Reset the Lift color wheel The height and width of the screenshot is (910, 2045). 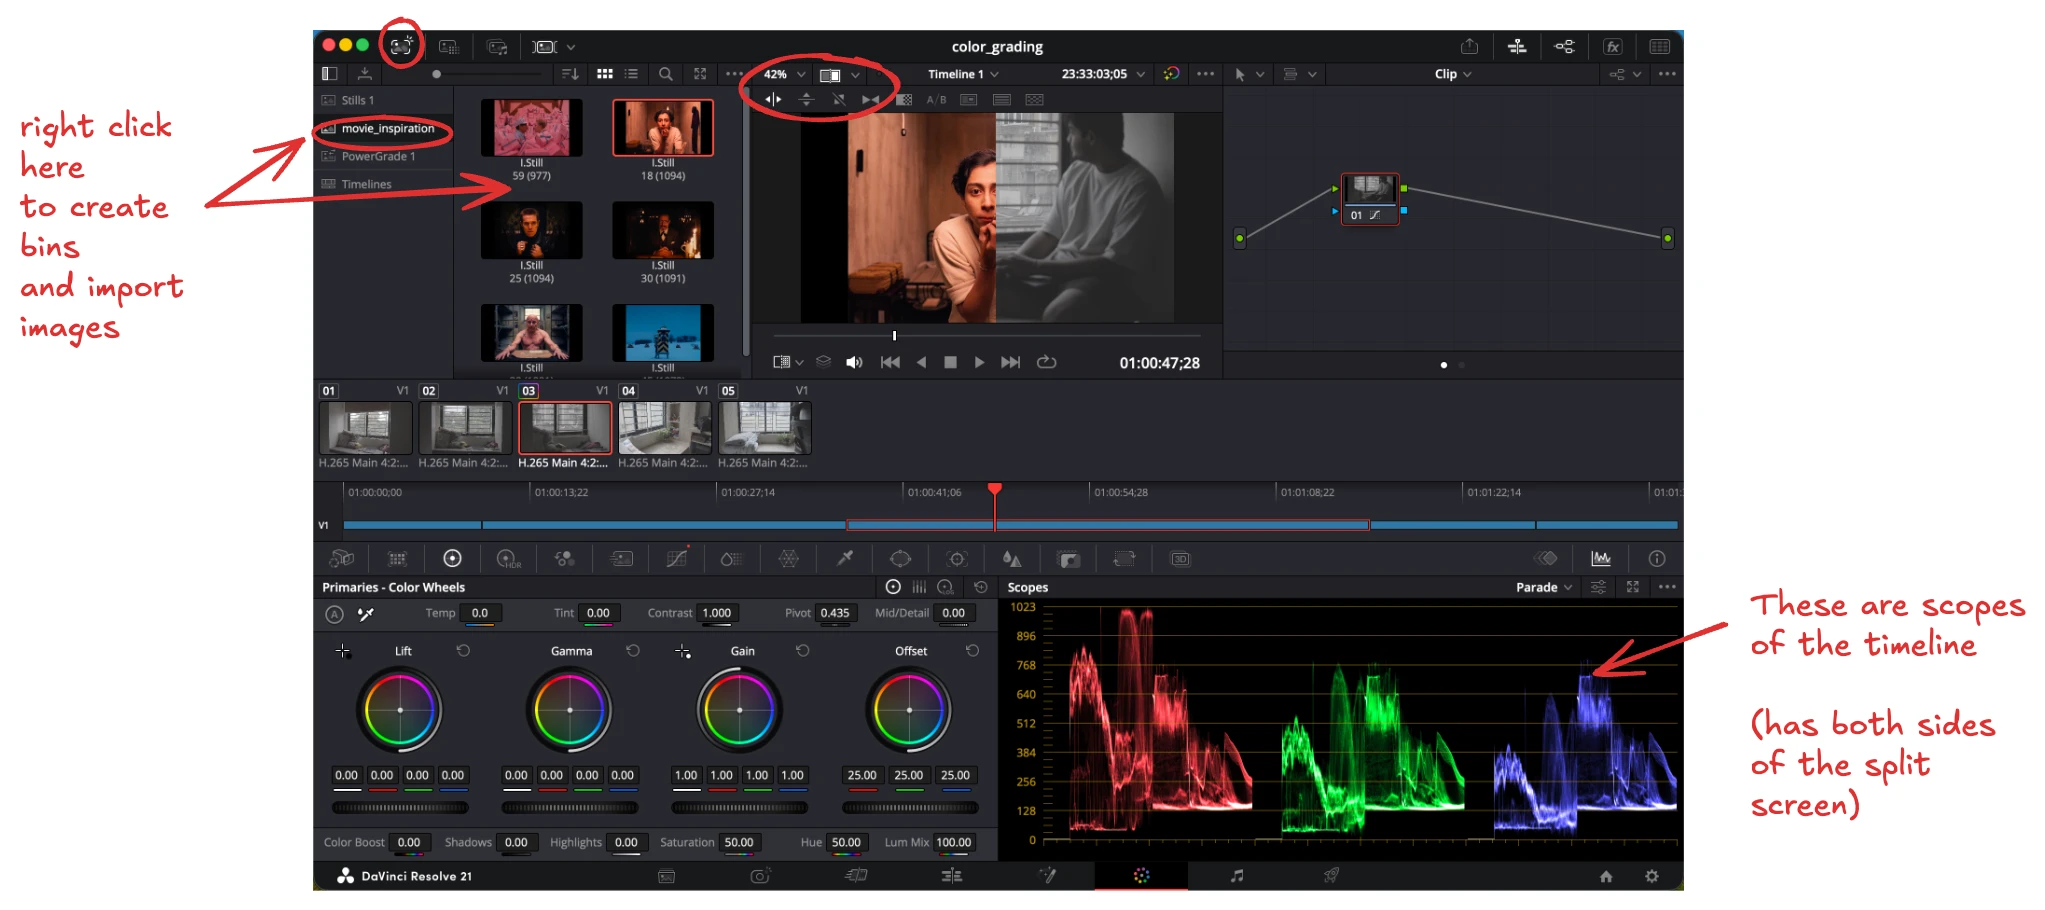(x=463, y=651)
